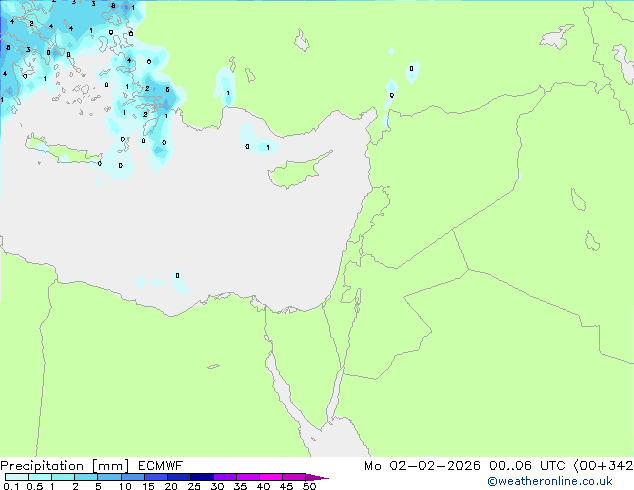Click the island of Cyprus on map
This screenshot has height=490, width=634.
pyautogui.click(x=298, y=171)
